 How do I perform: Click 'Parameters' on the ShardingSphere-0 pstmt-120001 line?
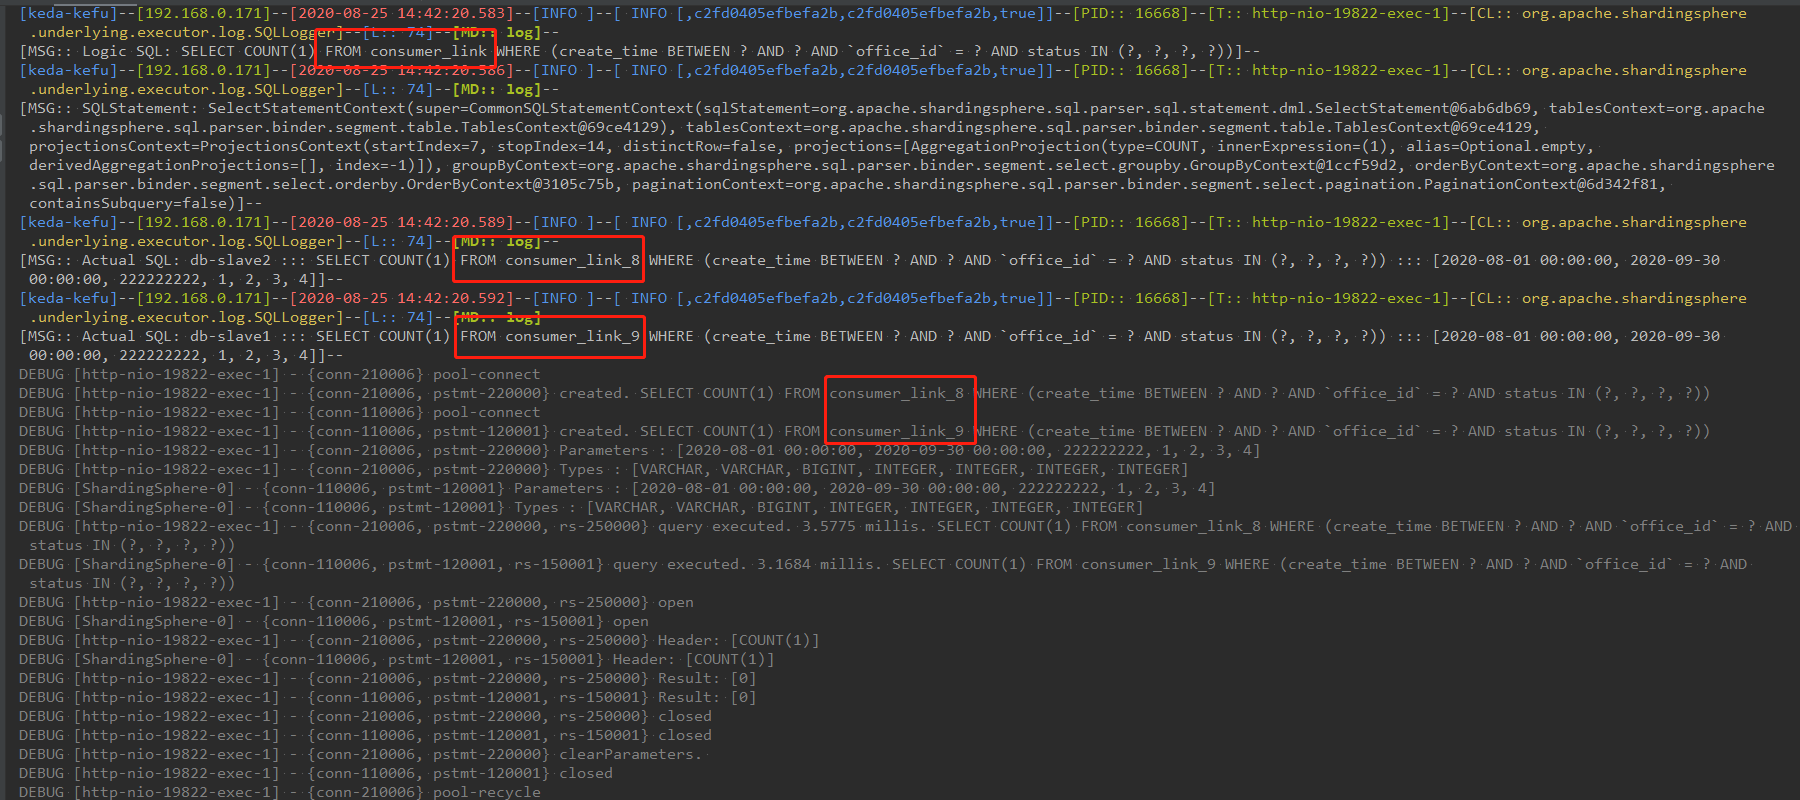tap(559, 488)
